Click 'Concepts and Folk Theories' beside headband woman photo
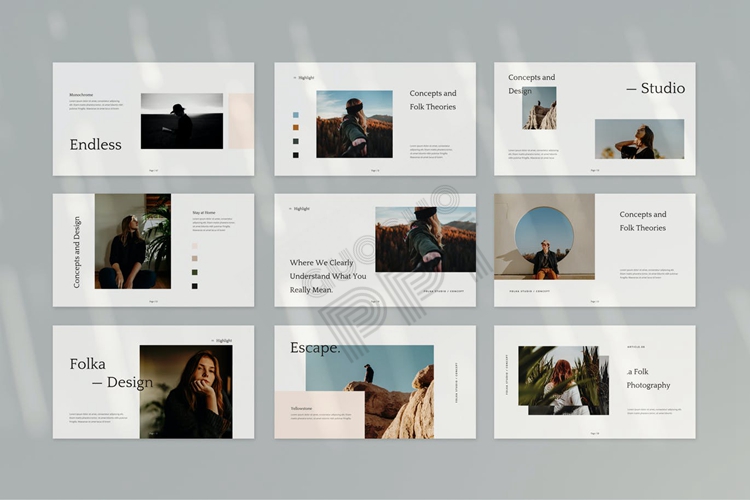750x500 pixels. point(433,100)
